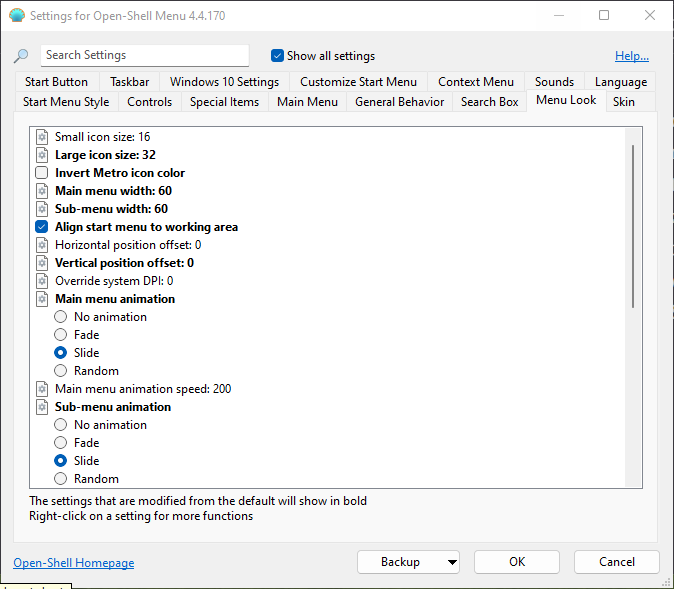Switch to the Context Menu tab
Screen dimensions: 674x589
pyautogui.click(x=476, y=82)
